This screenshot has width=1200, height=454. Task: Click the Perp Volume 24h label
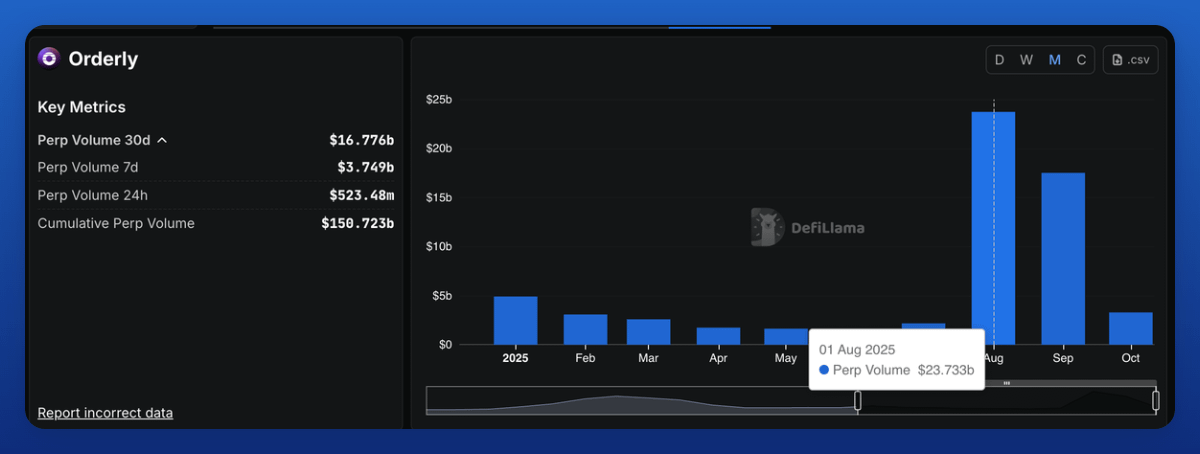coord(92,195)
